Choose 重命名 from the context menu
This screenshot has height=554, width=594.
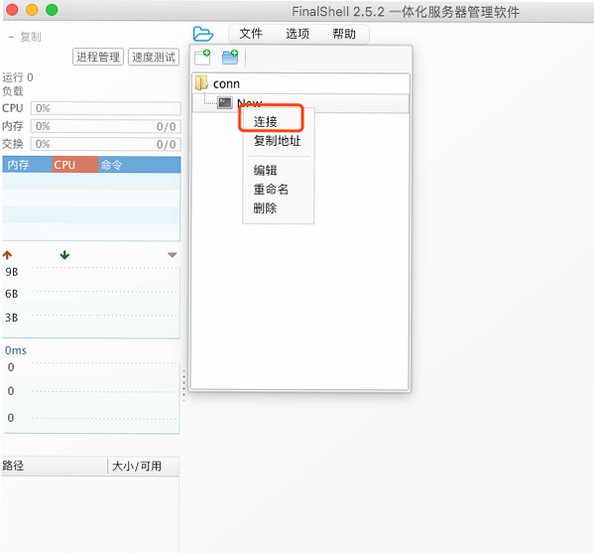click(x=271, y=189)
